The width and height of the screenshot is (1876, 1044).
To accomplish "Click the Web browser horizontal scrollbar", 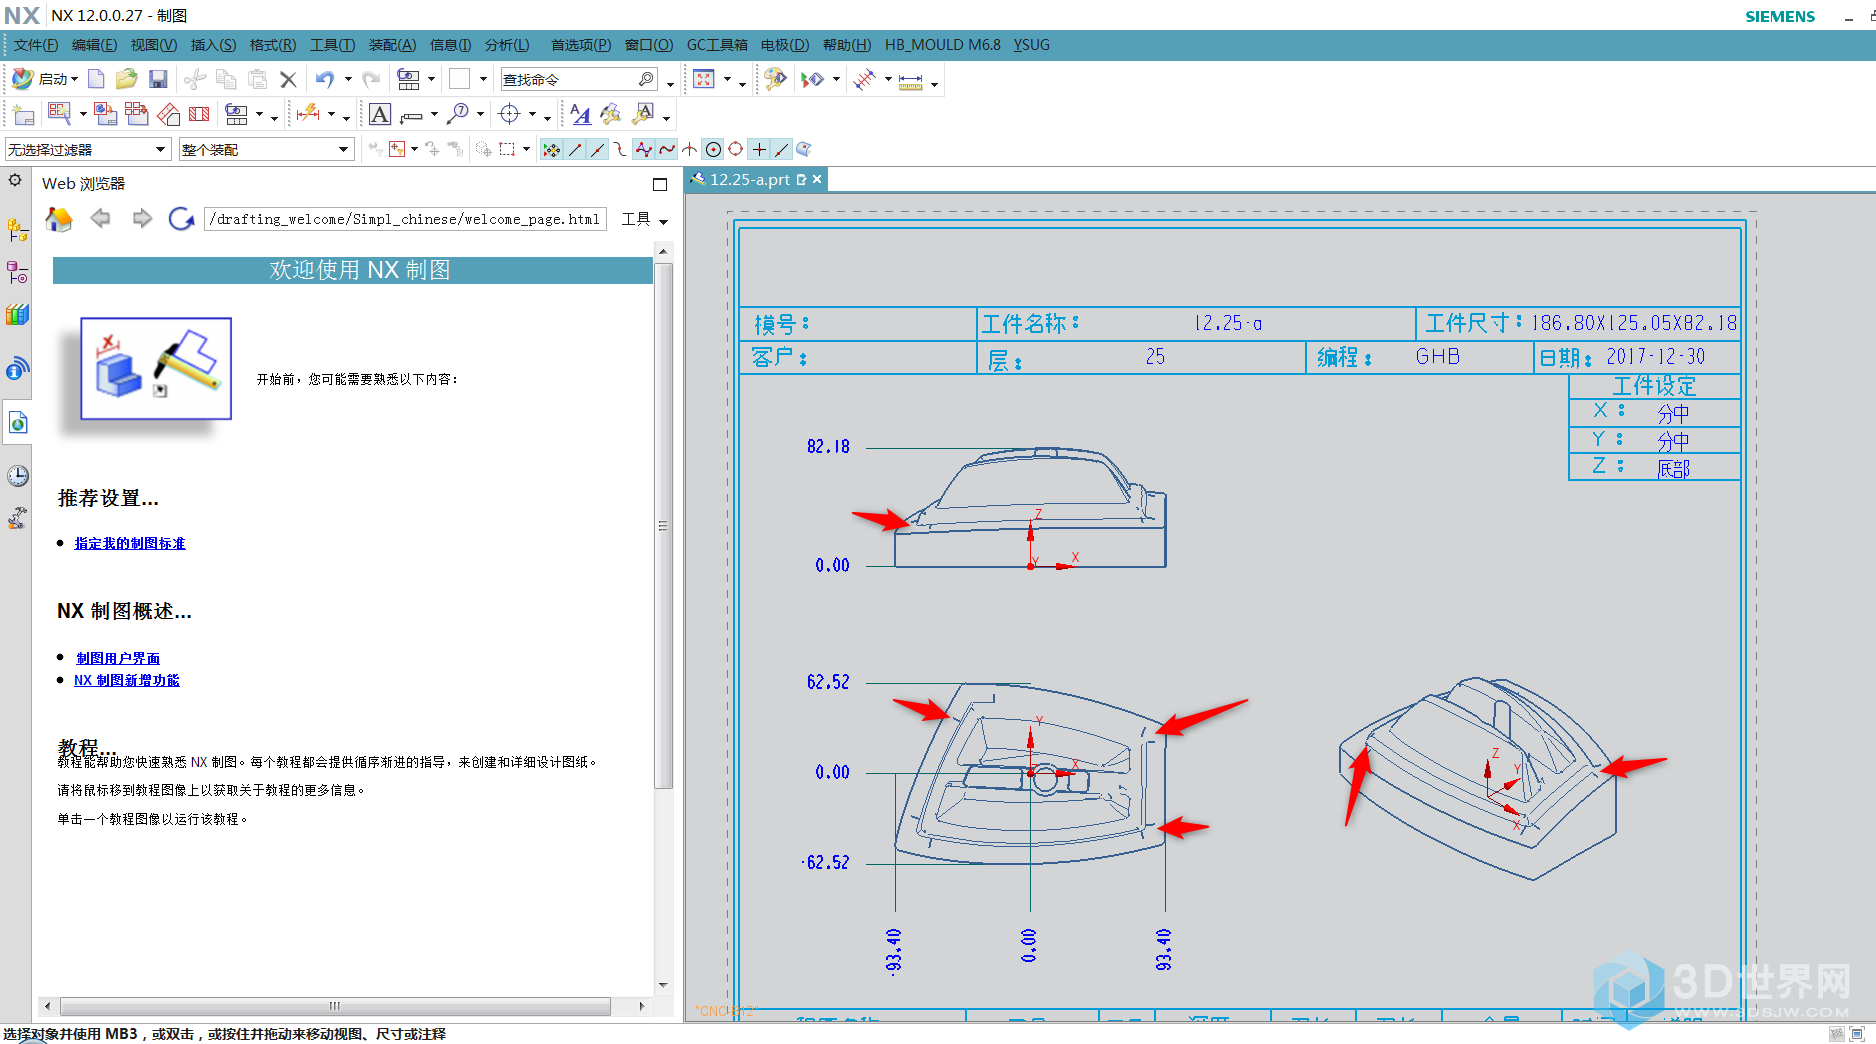I will point(335,1006).
